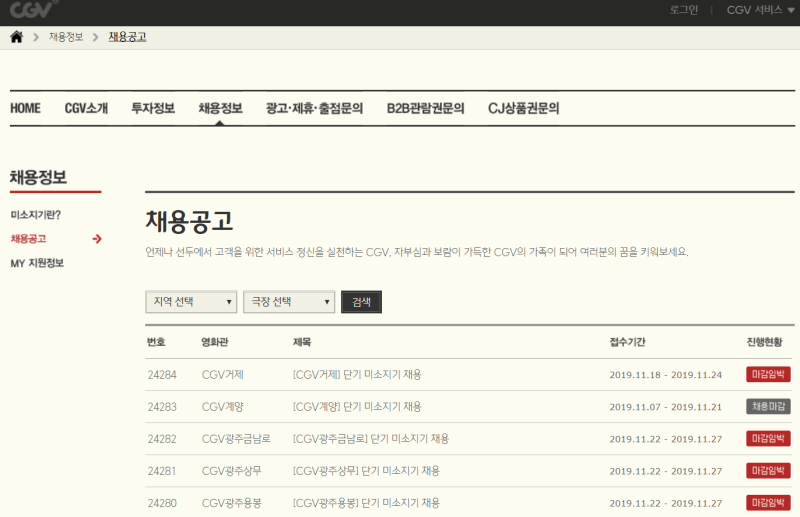The height and width of the screenshot is (517, 800).
Task: Click the 채용마감 badge for row 24283
Action: [768, 406]
